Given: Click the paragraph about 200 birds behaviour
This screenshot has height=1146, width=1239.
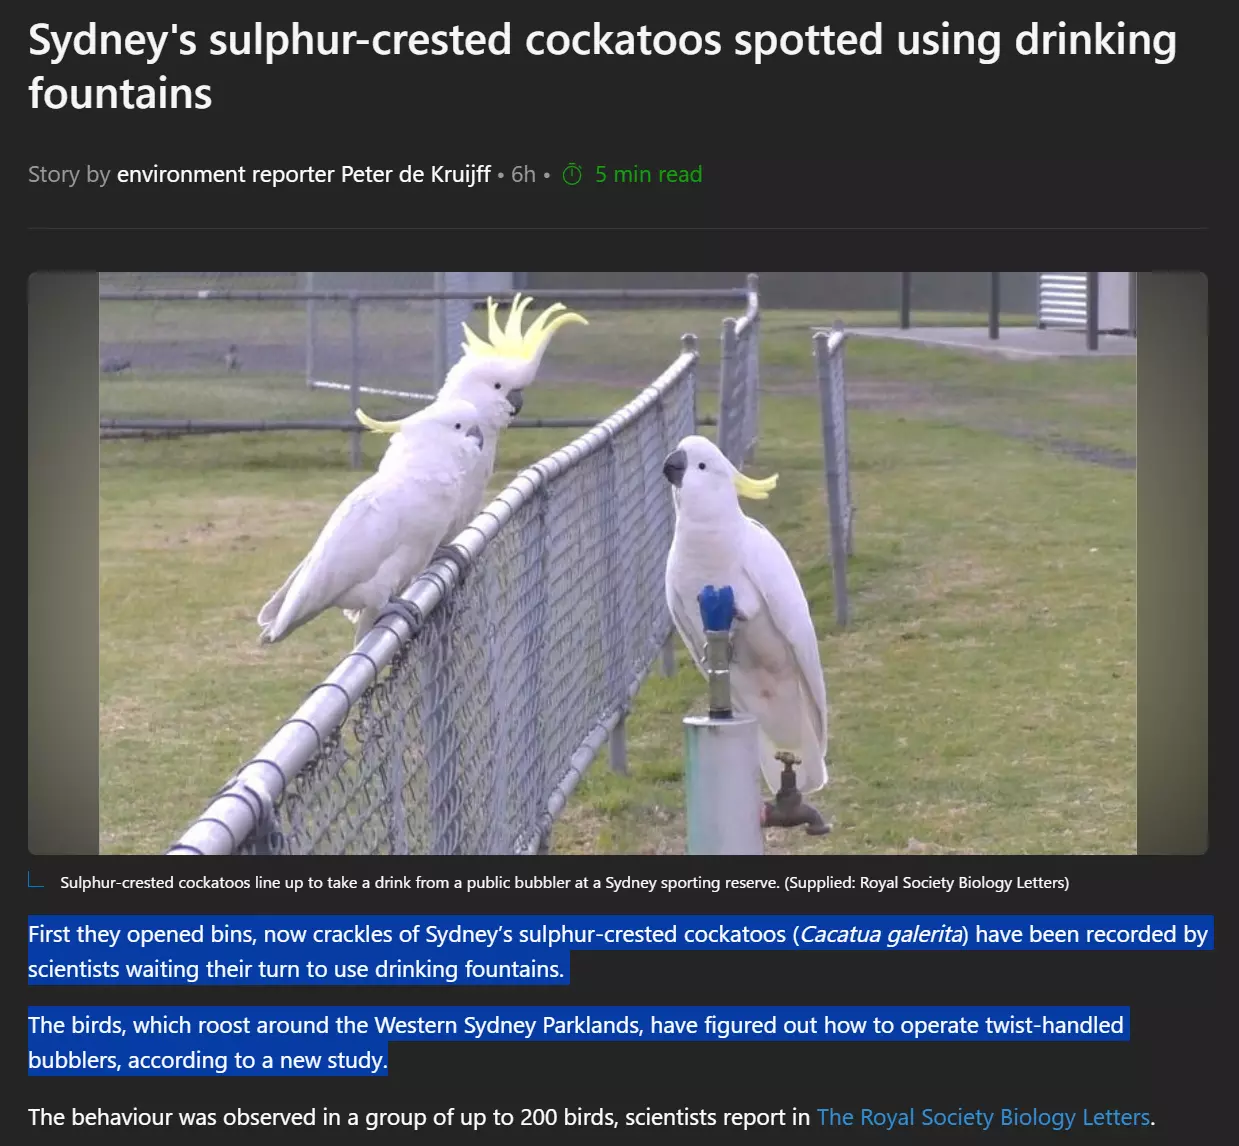Looking at the screenshot, I should [x=592, y=1117].
